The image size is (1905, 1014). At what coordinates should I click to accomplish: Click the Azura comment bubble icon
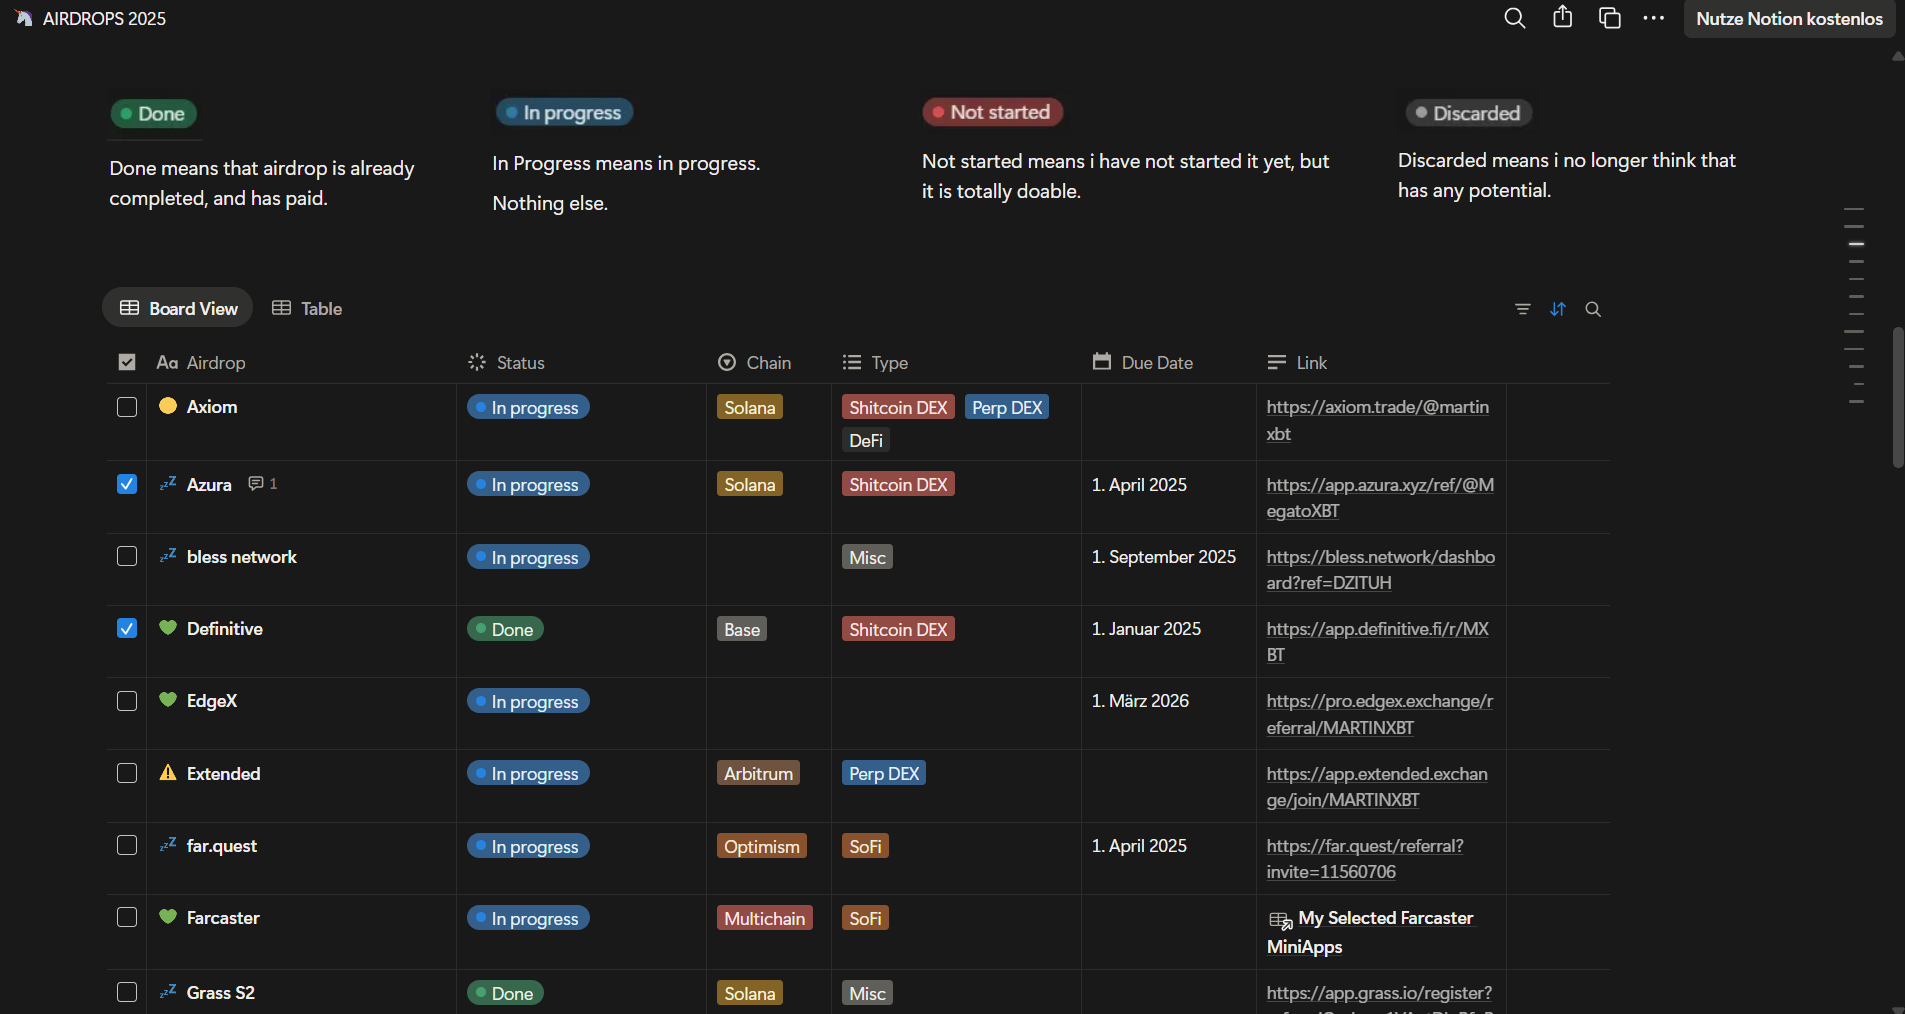tap(256, 484)
